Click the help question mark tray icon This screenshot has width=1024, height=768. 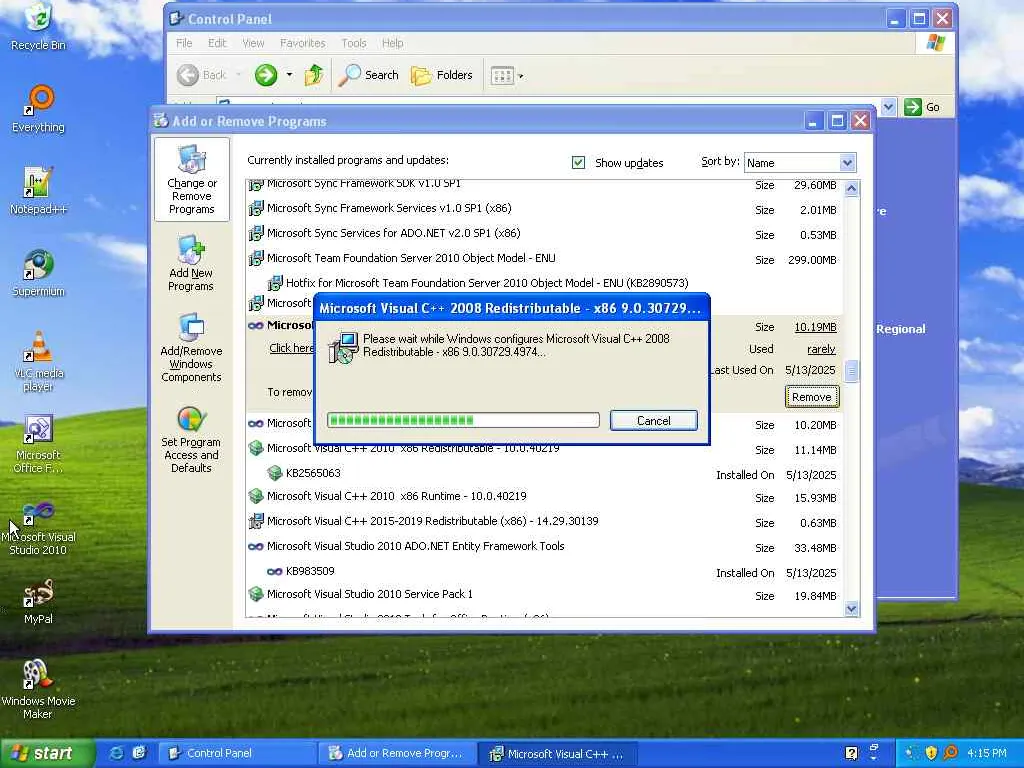pos(851,753)
